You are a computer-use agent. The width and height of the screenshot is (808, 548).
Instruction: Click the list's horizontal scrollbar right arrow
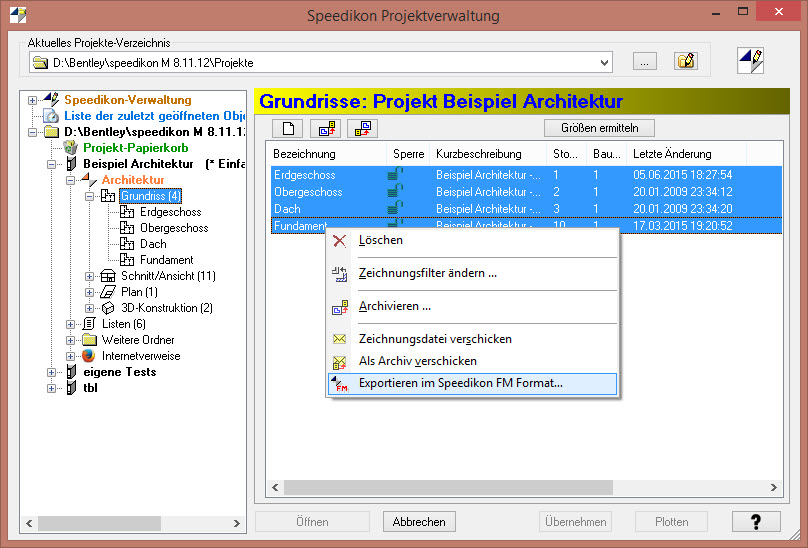[x=773, y=487]
